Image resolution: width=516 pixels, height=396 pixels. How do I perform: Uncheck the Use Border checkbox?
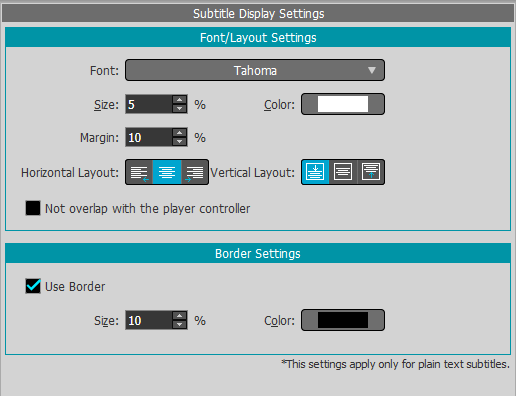[x=33, y=286]
